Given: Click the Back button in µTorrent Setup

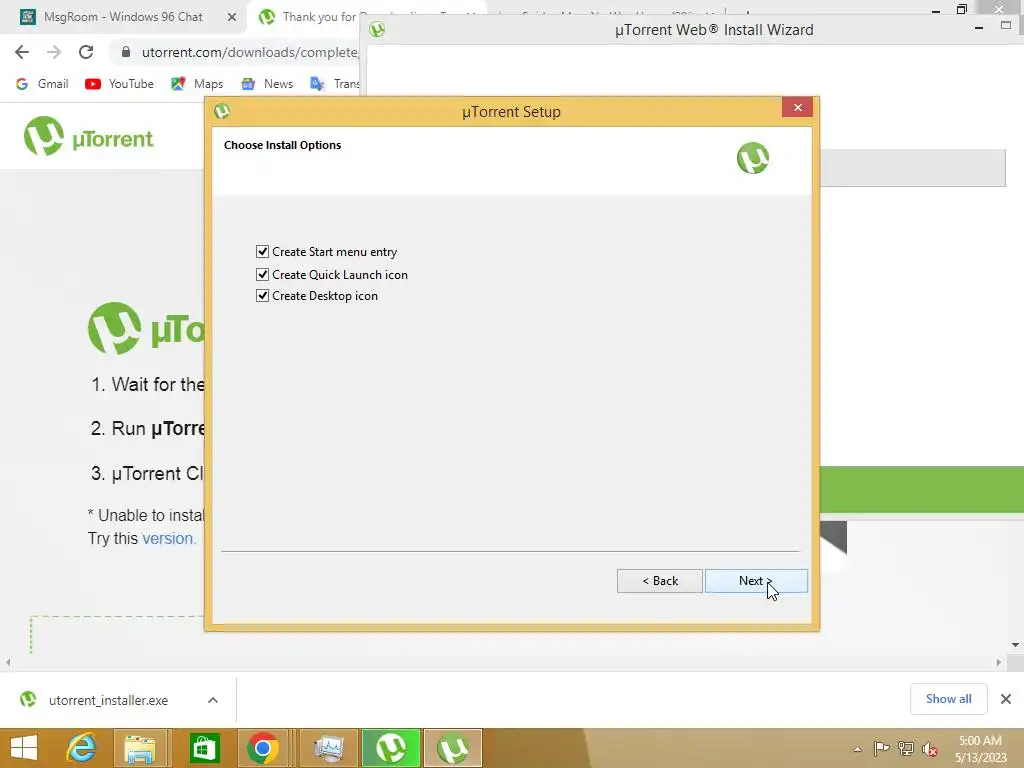Looking at the screenshot, I should tap(660, 581).
